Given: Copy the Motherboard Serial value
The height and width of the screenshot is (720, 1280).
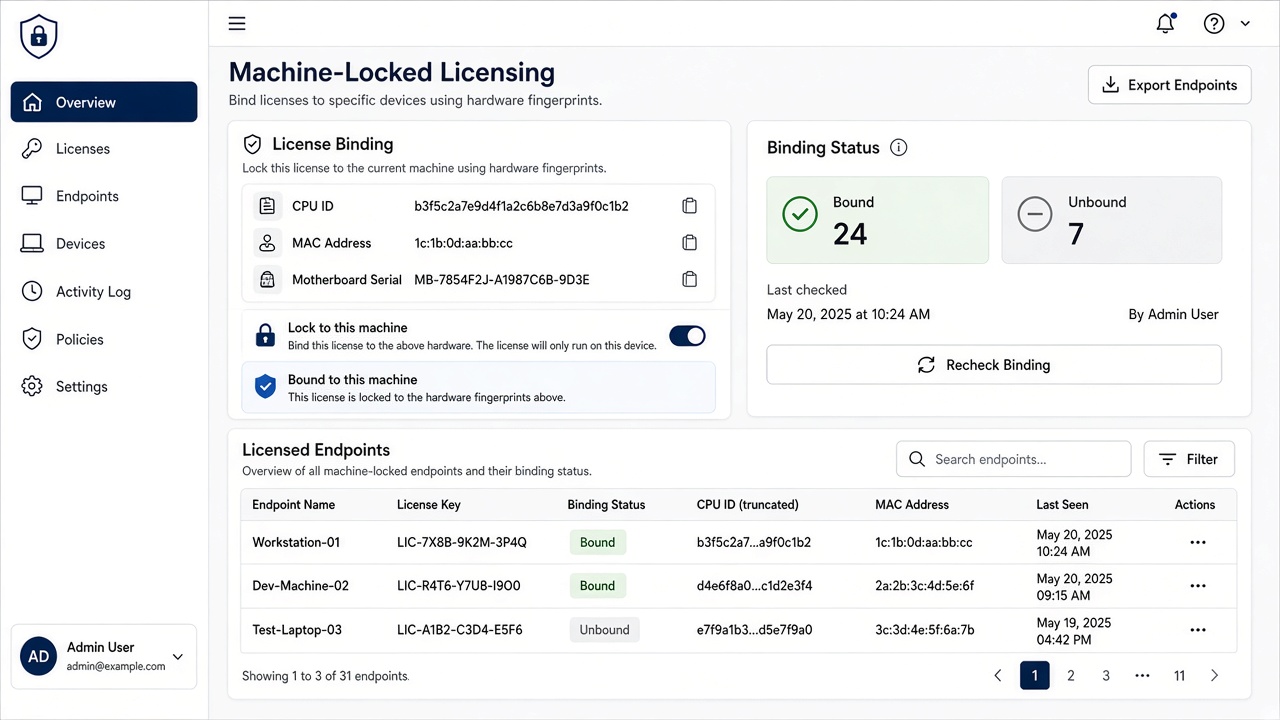Looking at the screenshot, I should tap(689, 280).
